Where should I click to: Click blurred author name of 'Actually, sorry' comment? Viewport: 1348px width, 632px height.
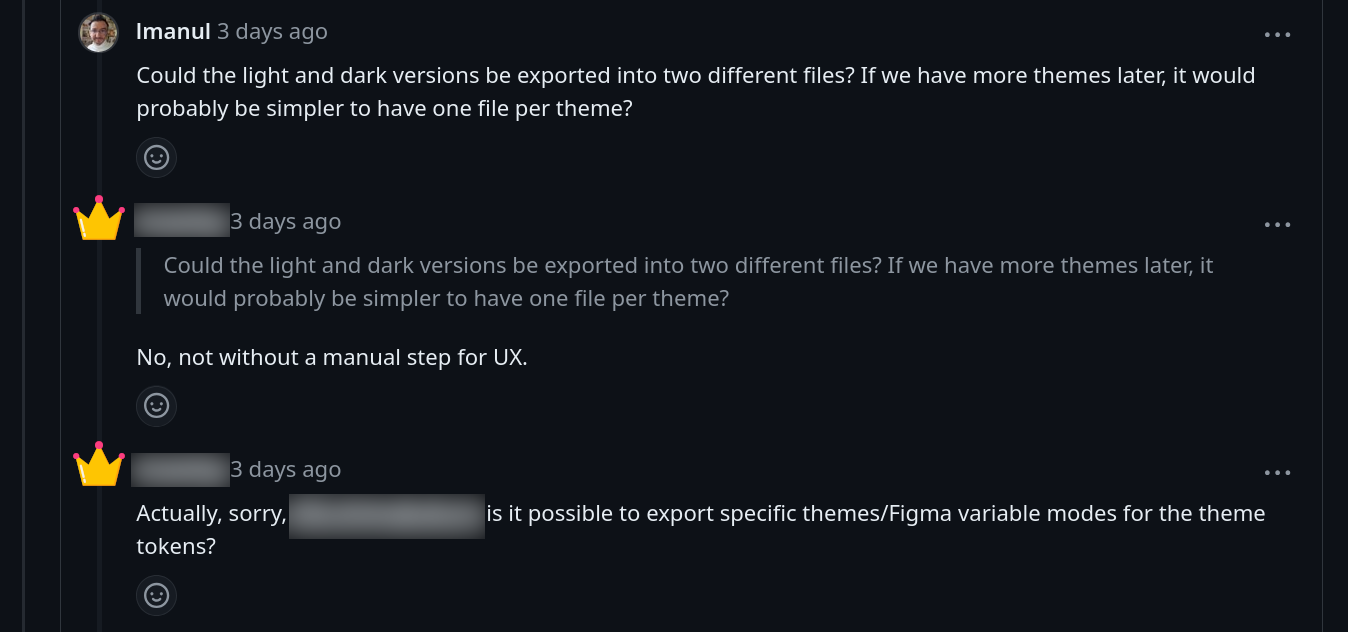point(181,469)
